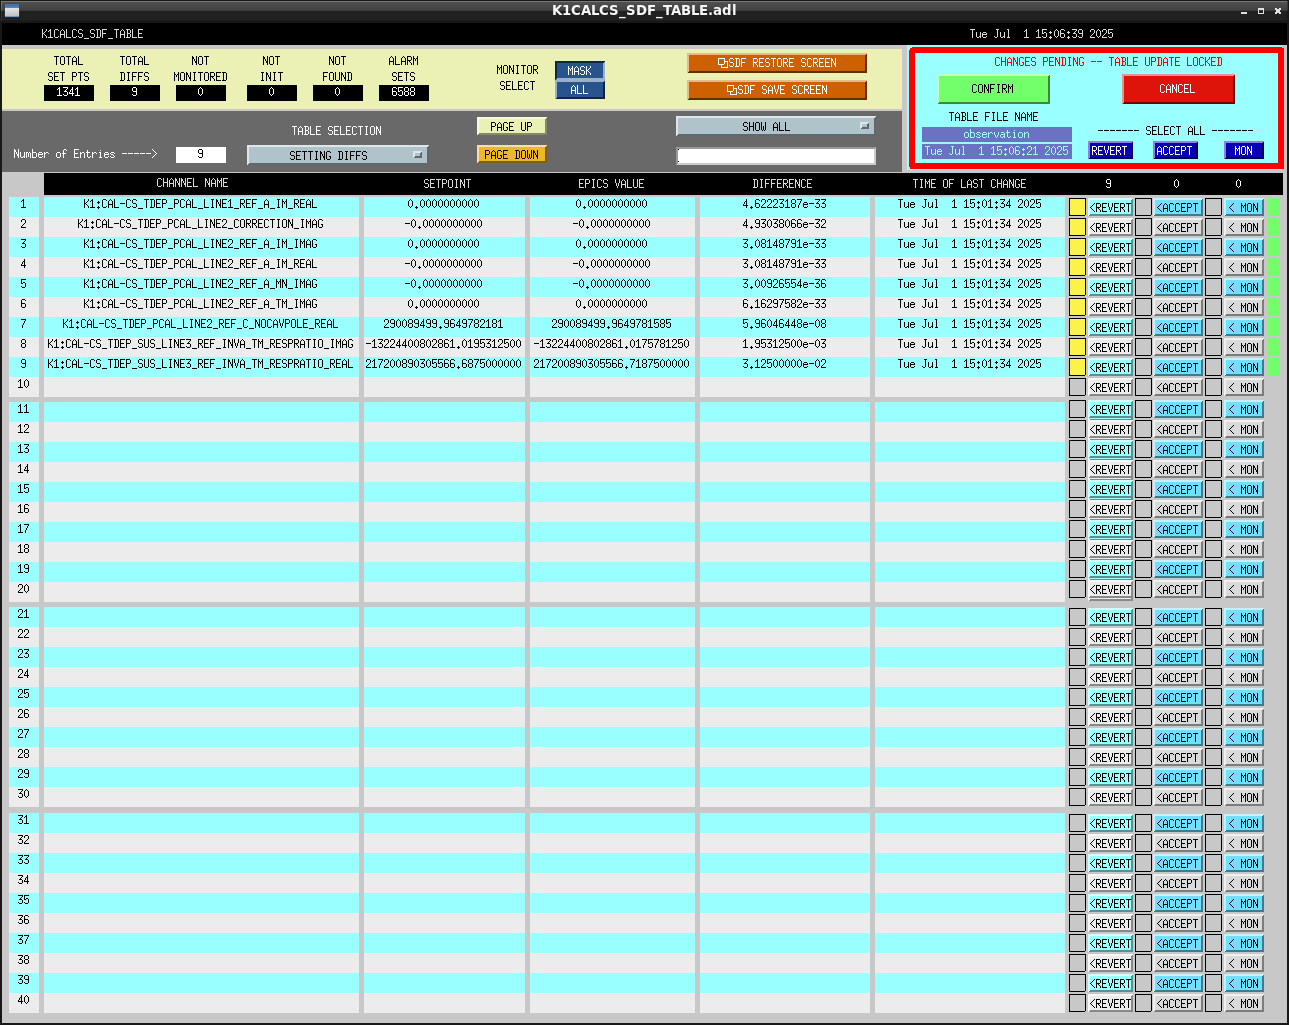Toggle REVERT for row 2 LINE2_CORRECTION_IMAG
The height and width of the screenshot is (1025, 1289).
coord(1110,228)
